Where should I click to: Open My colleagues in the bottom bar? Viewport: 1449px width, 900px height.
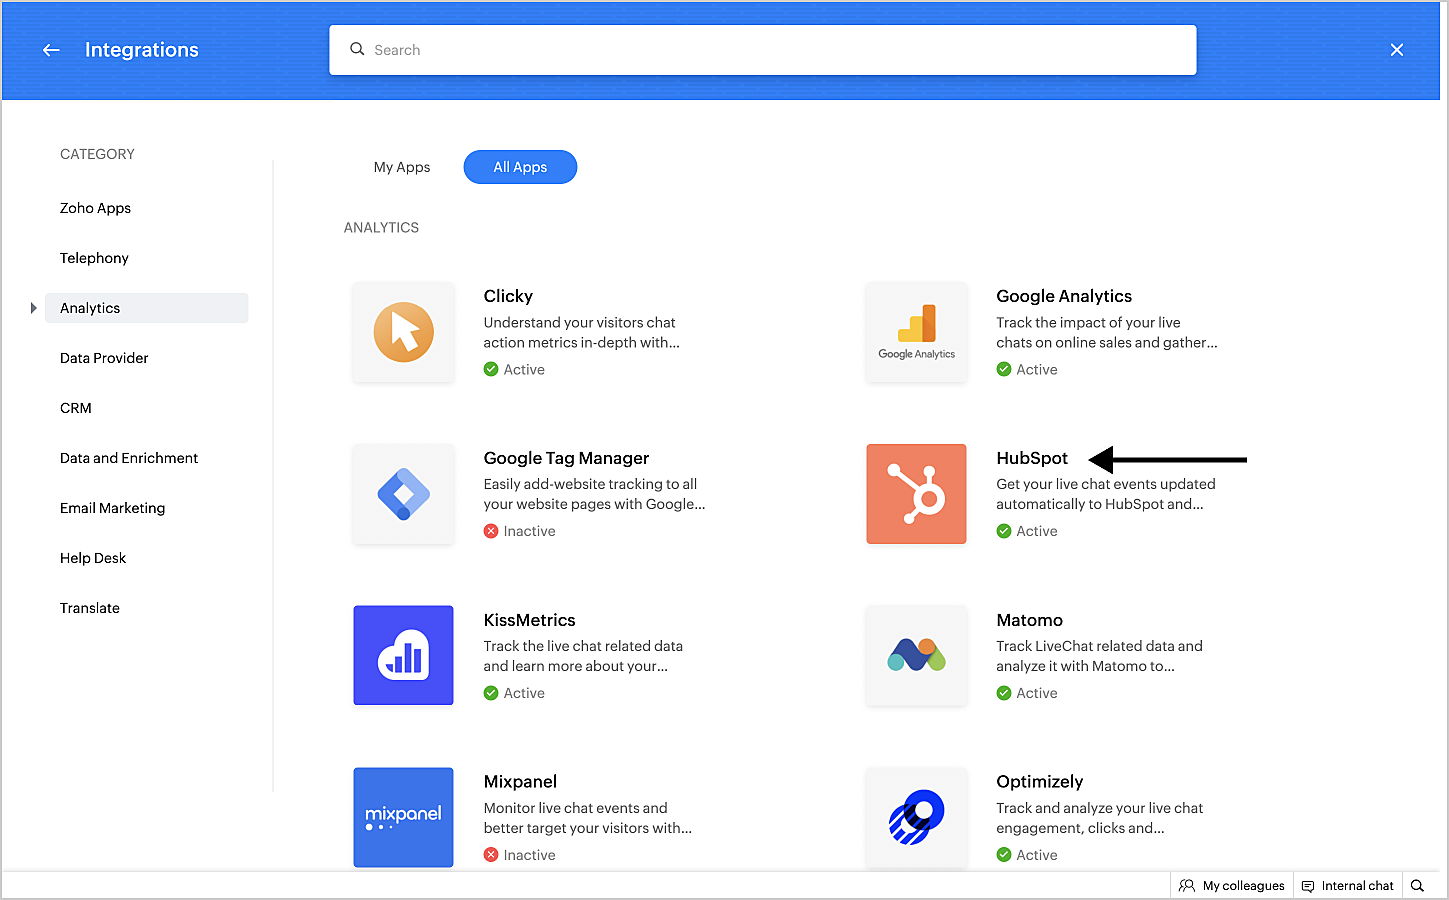pos(1232,886)
